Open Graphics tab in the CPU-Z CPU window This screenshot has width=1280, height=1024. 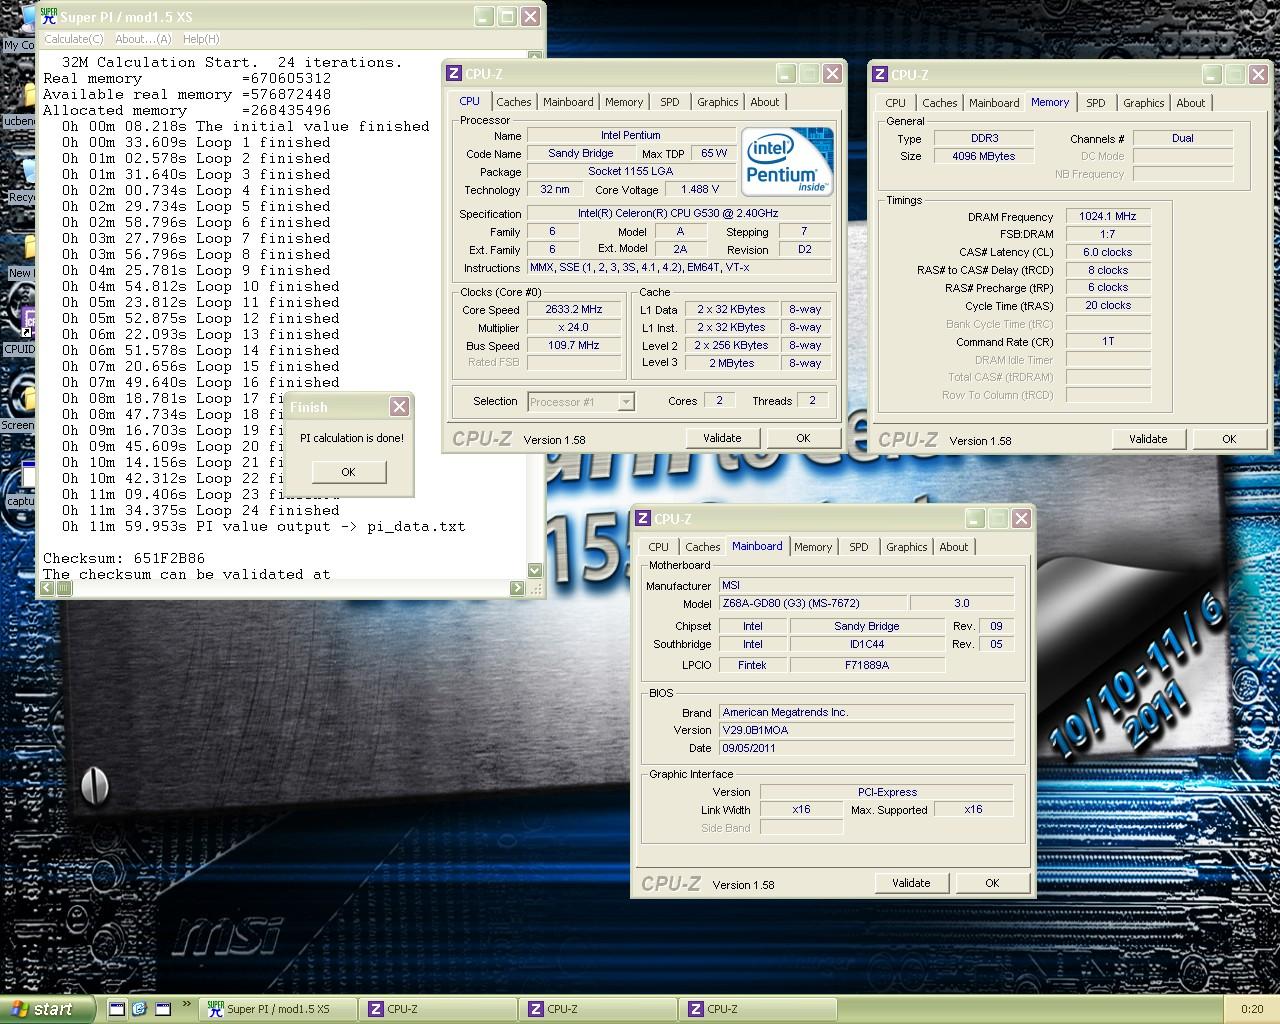[x=718, y=102]
